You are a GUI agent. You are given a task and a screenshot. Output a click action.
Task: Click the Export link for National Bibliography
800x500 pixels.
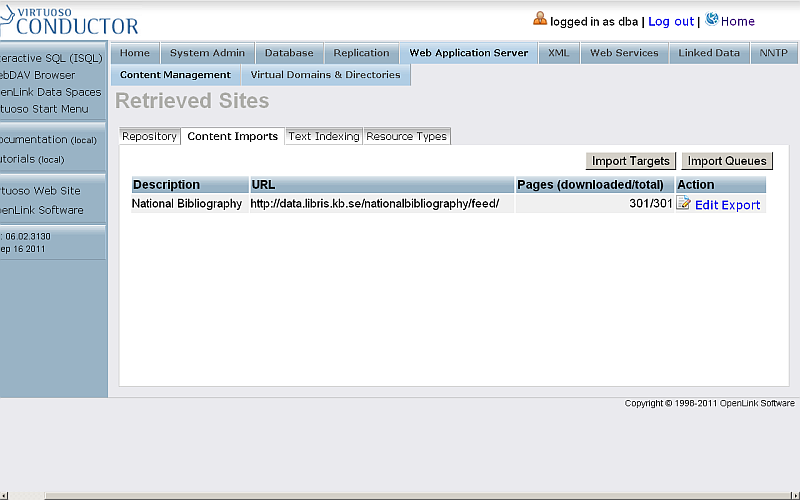point(741,205)
